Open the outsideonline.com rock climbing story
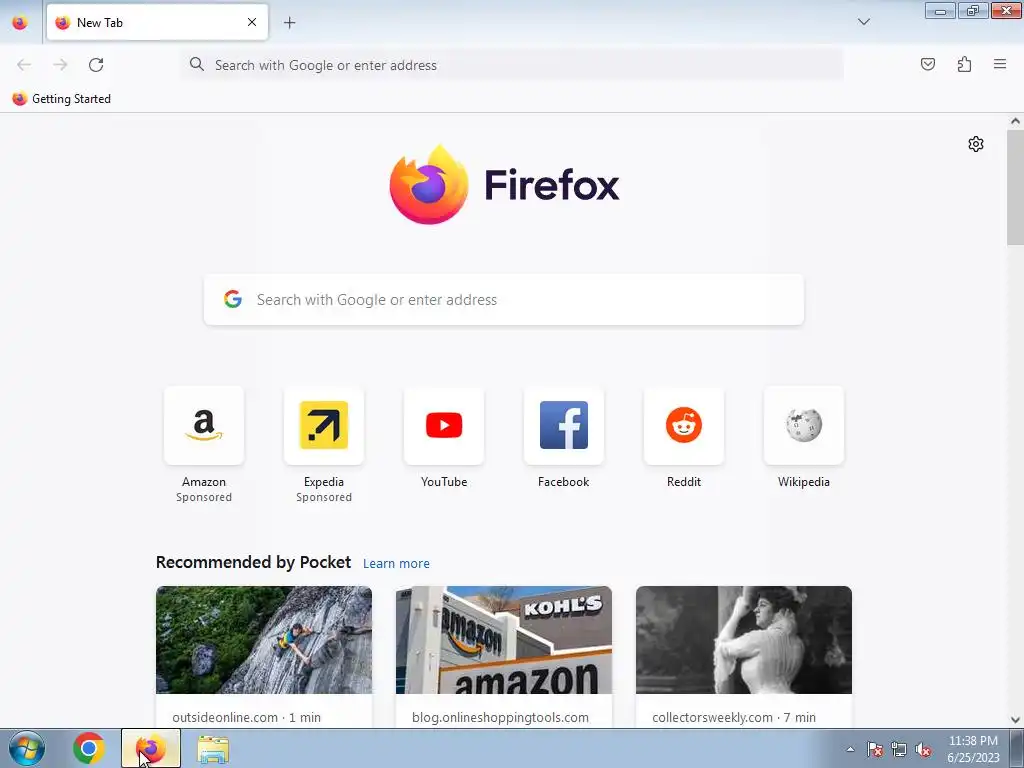The image size is (1024, 768). click(x=264, y=656)
